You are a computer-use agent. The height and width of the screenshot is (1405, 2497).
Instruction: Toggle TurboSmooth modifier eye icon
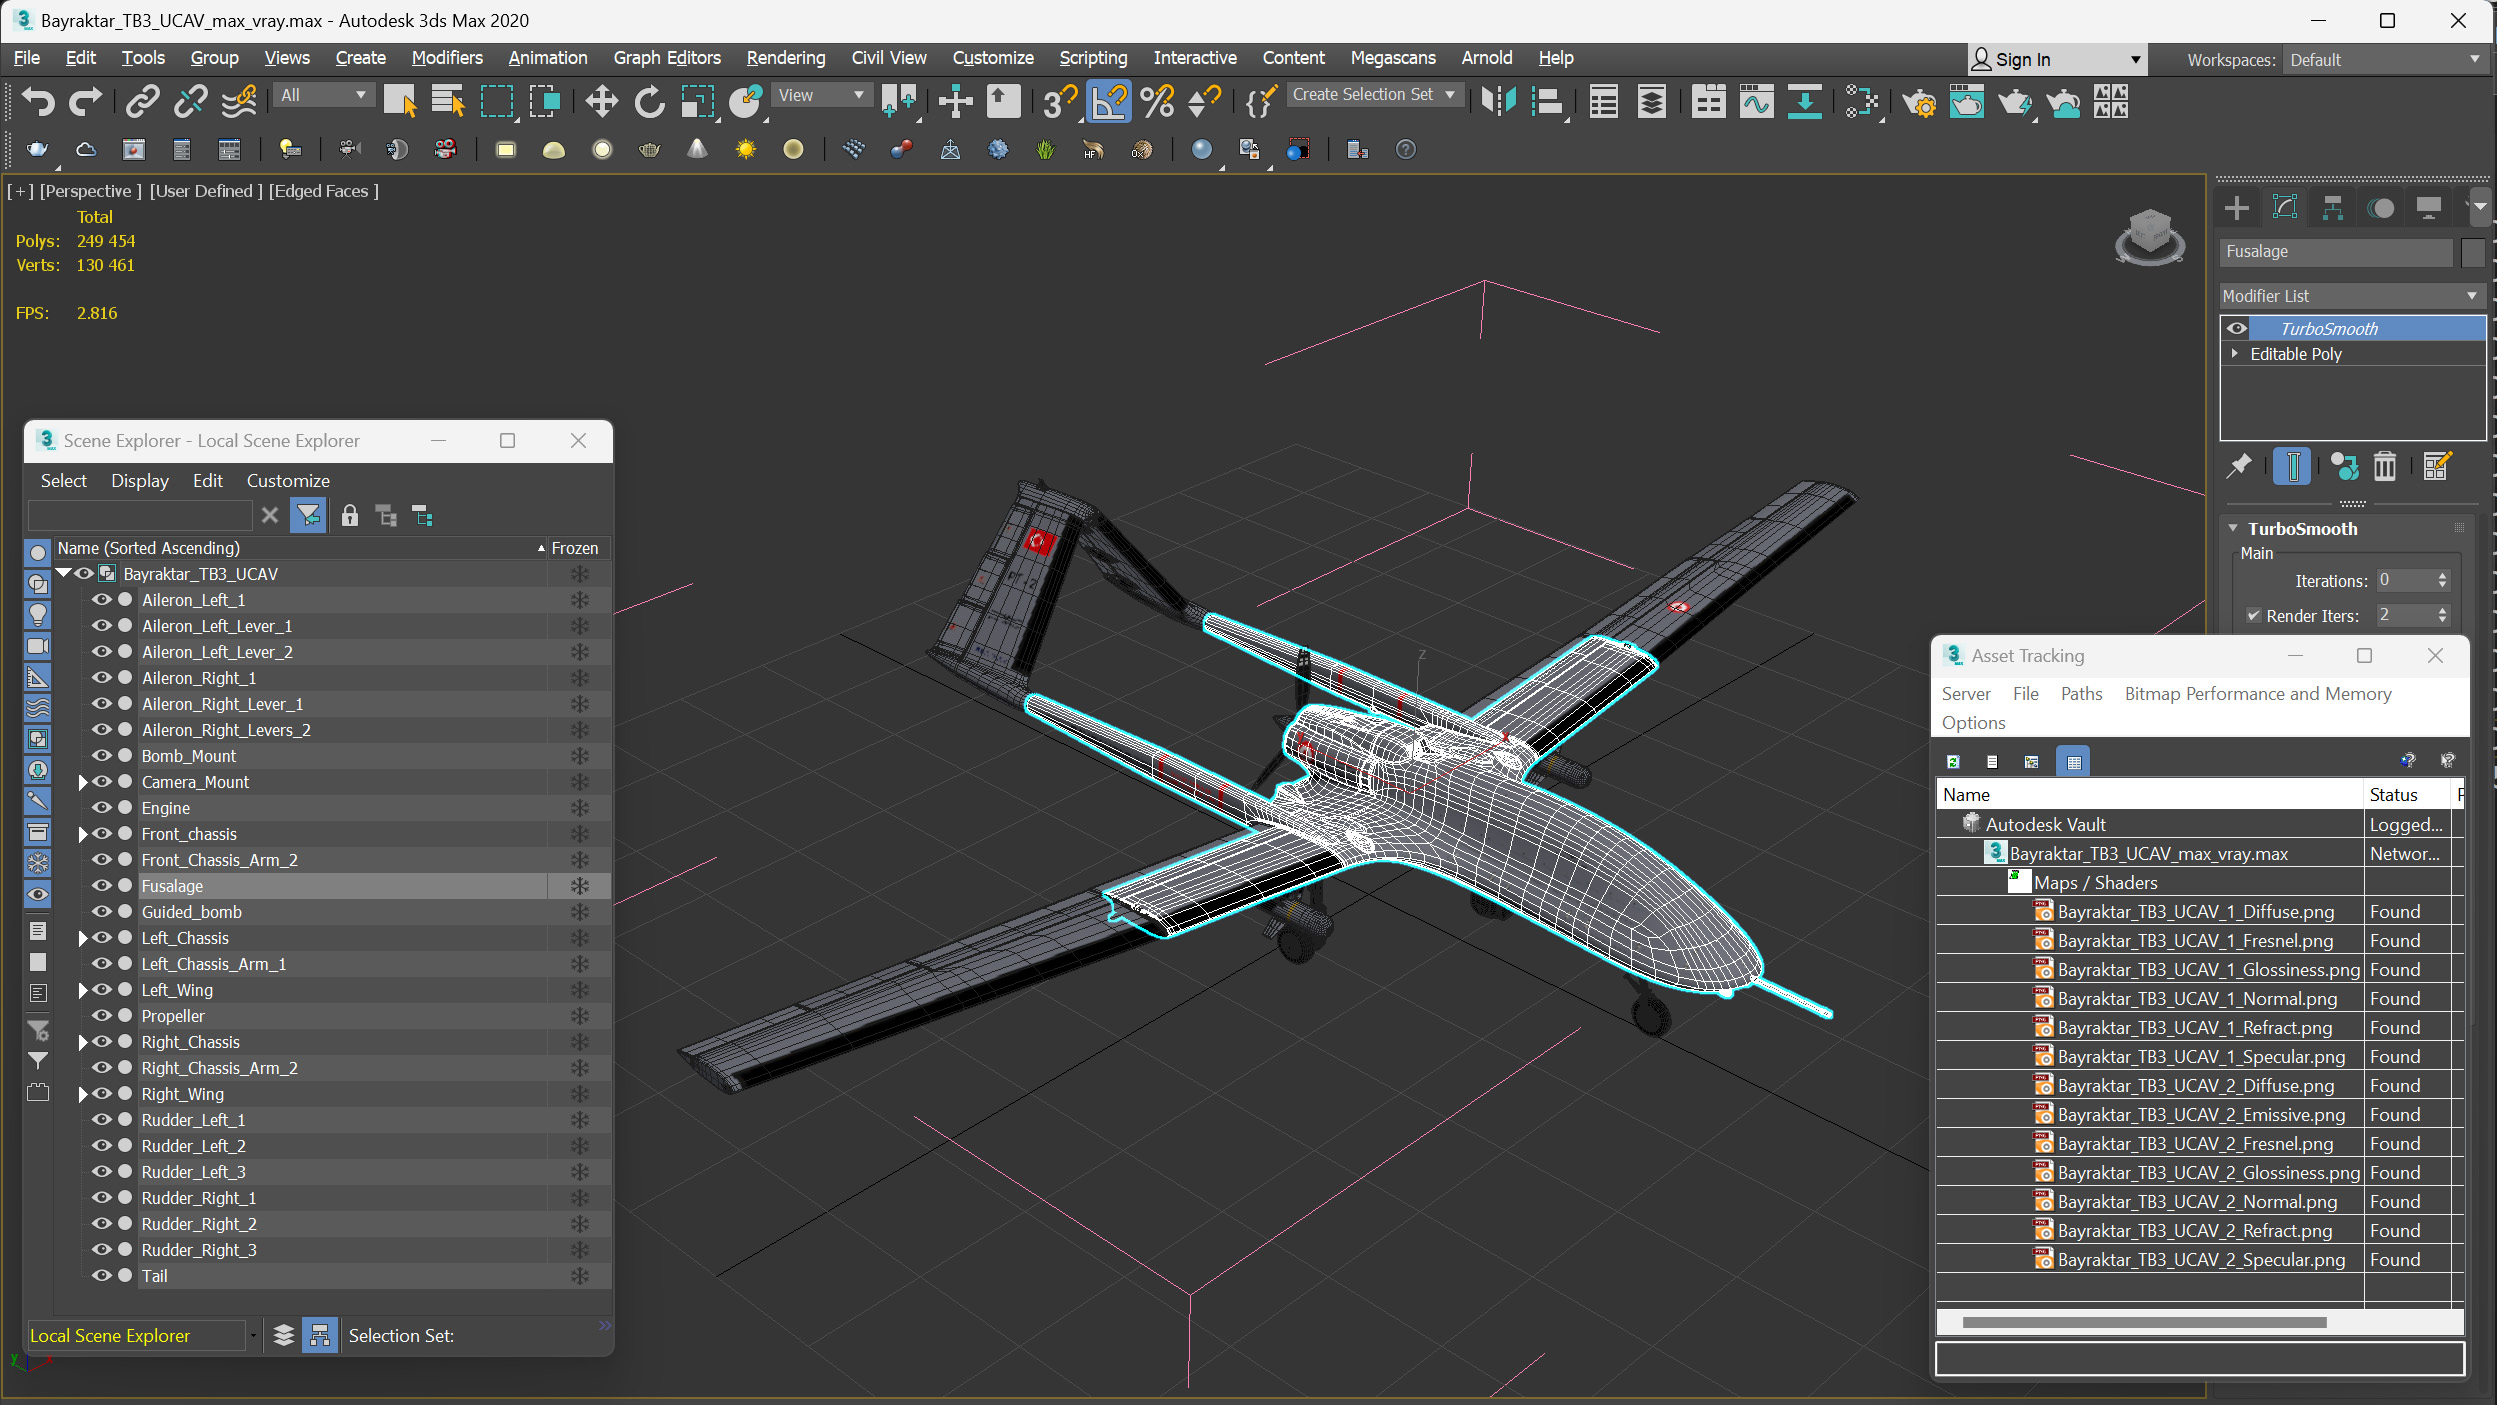point(2237,328)
